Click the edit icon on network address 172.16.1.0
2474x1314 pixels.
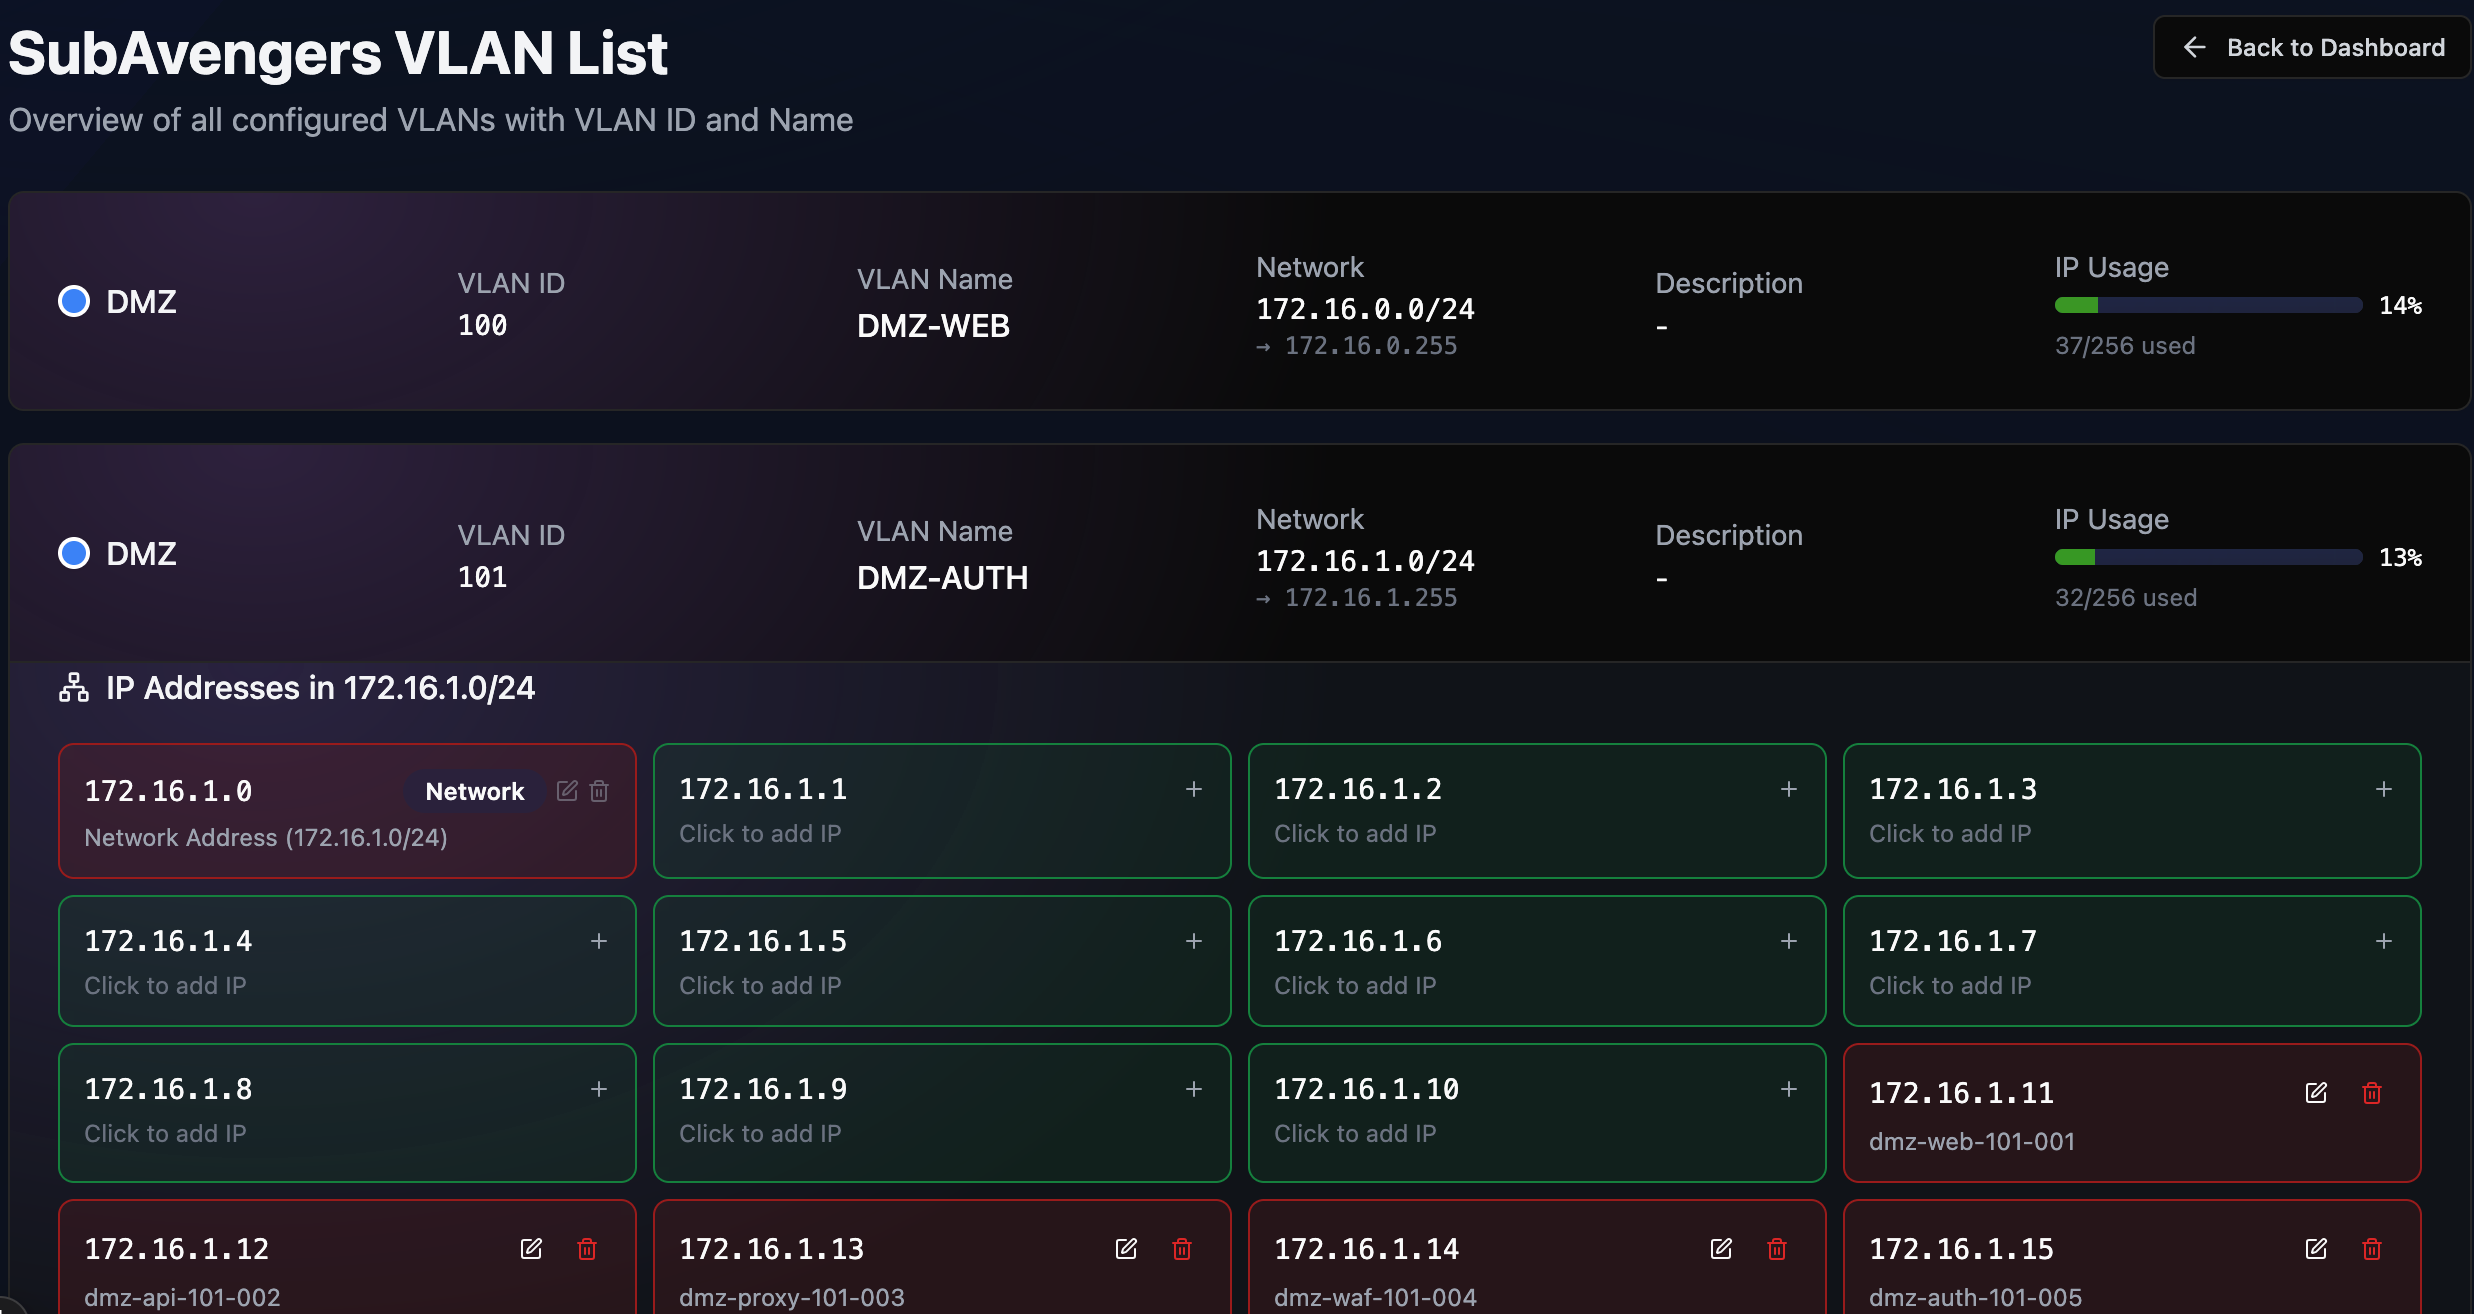[x=567, y=791]
